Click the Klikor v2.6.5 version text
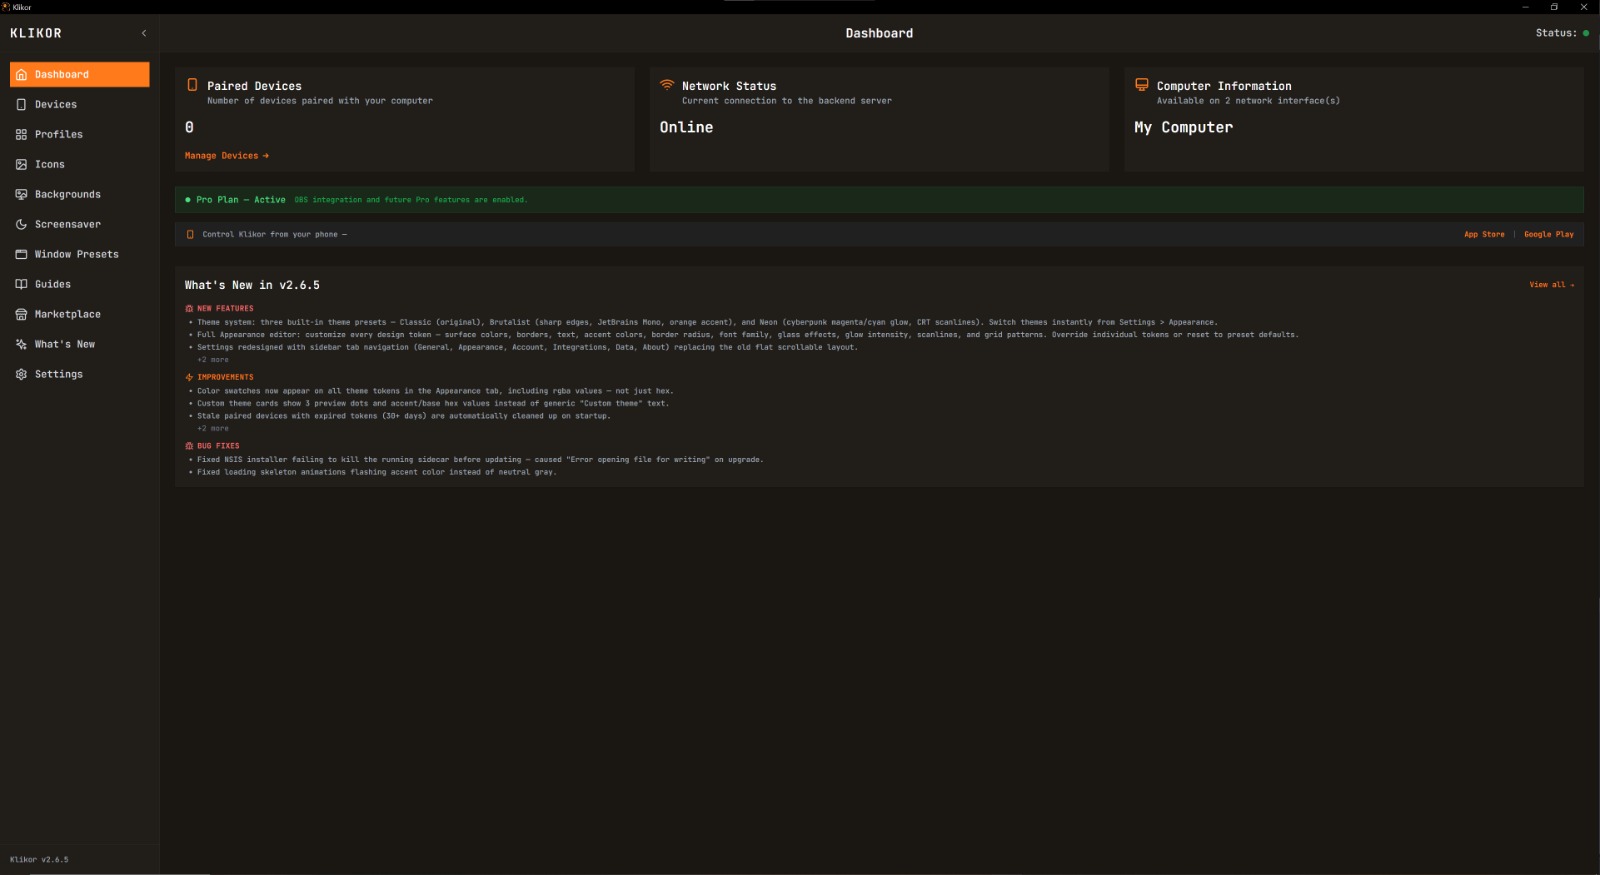Screen dimensions: 1600x875 point(39,859)
